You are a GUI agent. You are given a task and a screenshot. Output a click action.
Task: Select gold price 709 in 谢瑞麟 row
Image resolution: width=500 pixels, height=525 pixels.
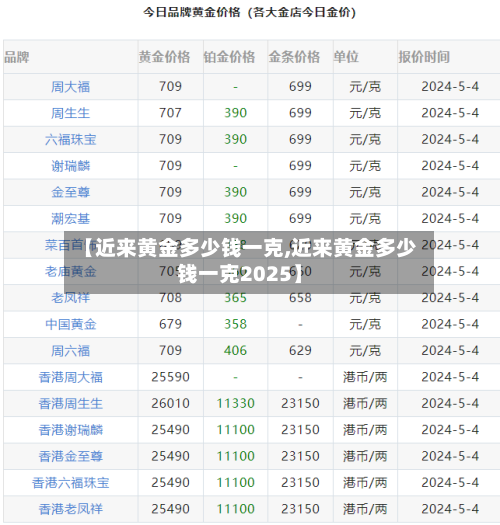[170, 166]
